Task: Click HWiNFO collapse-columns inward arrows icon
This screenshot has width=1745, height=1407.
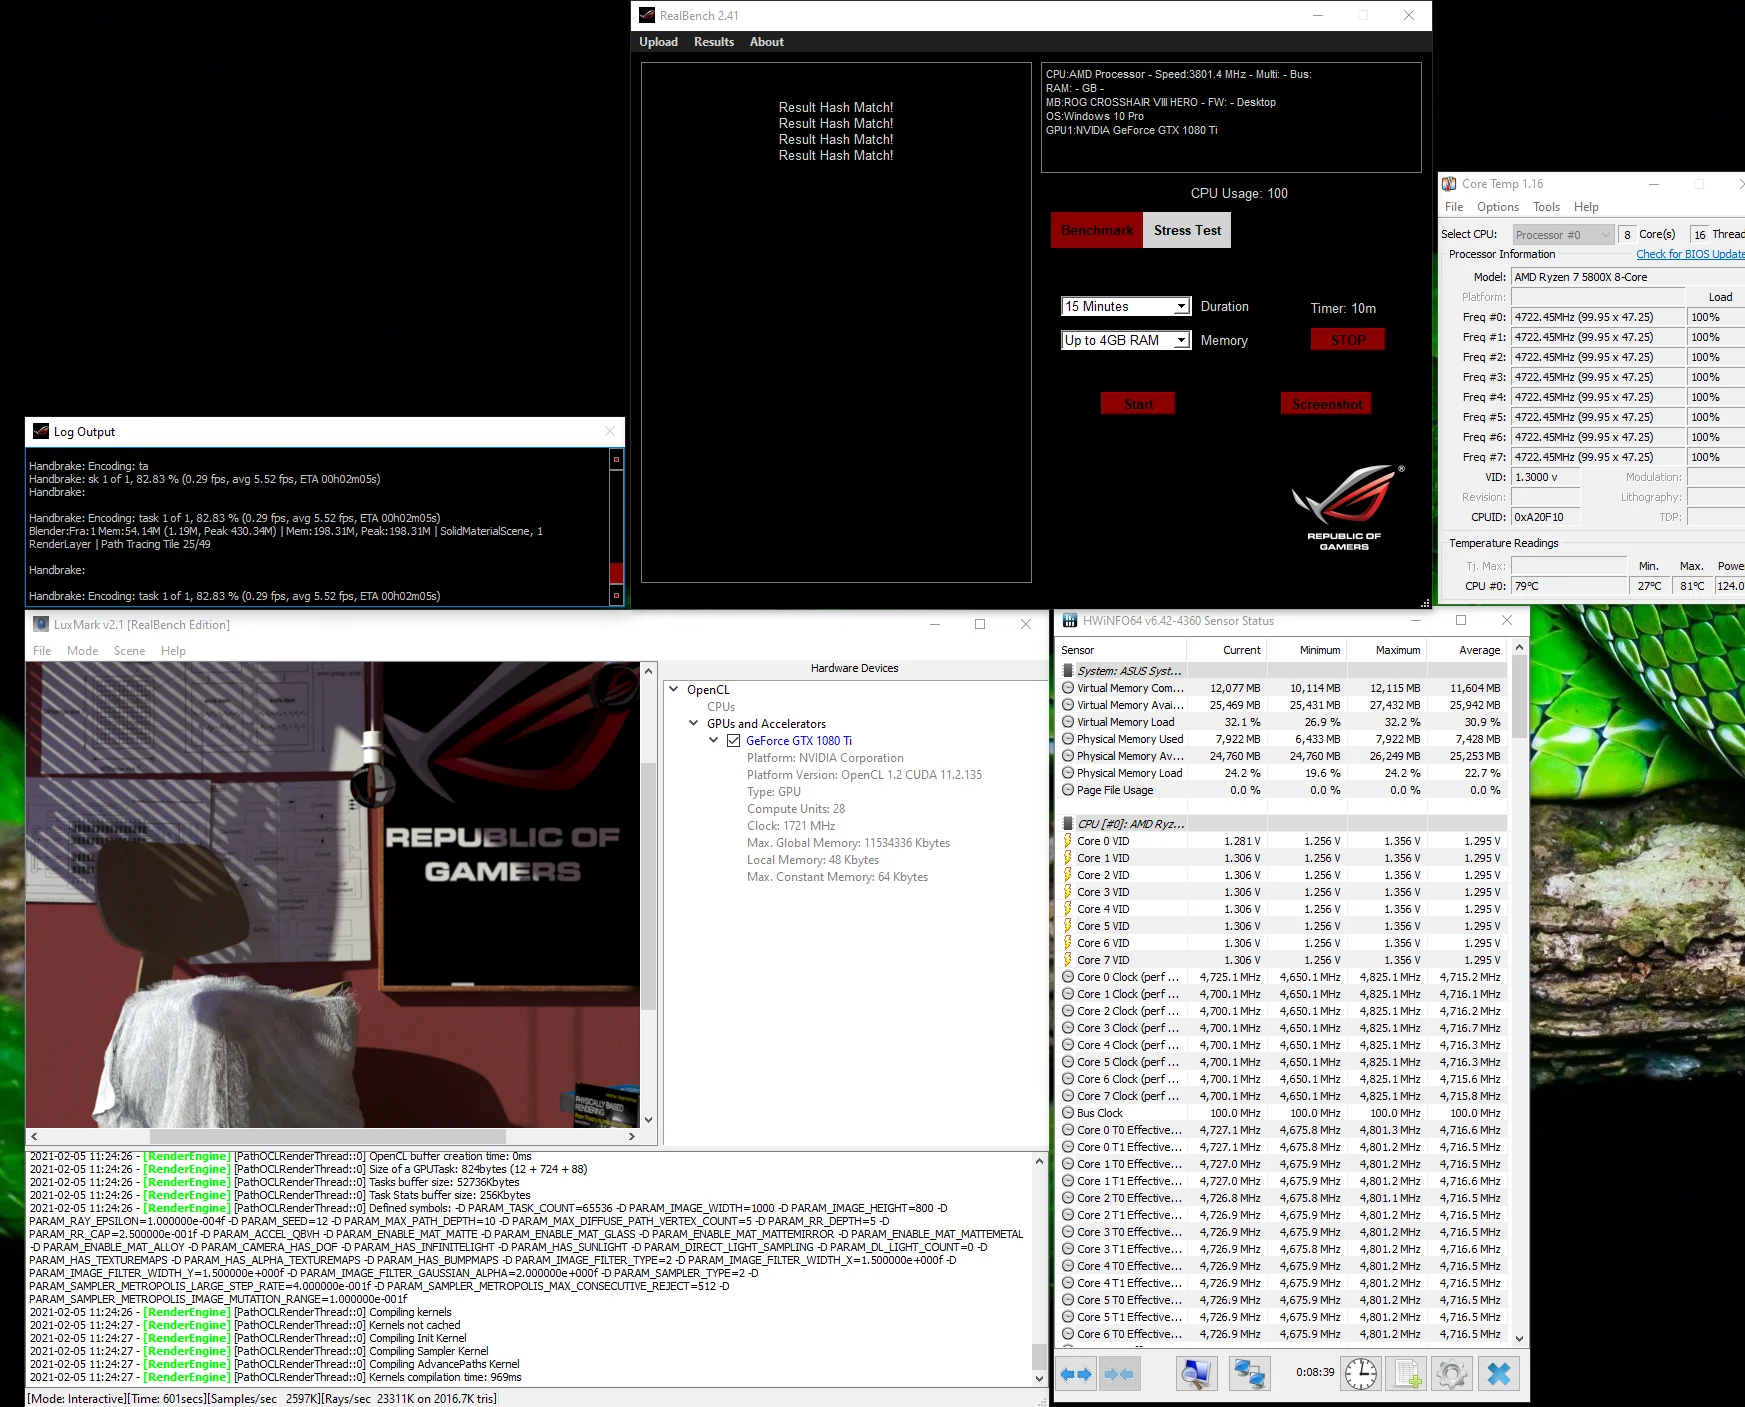Action: (1120, 1374)
